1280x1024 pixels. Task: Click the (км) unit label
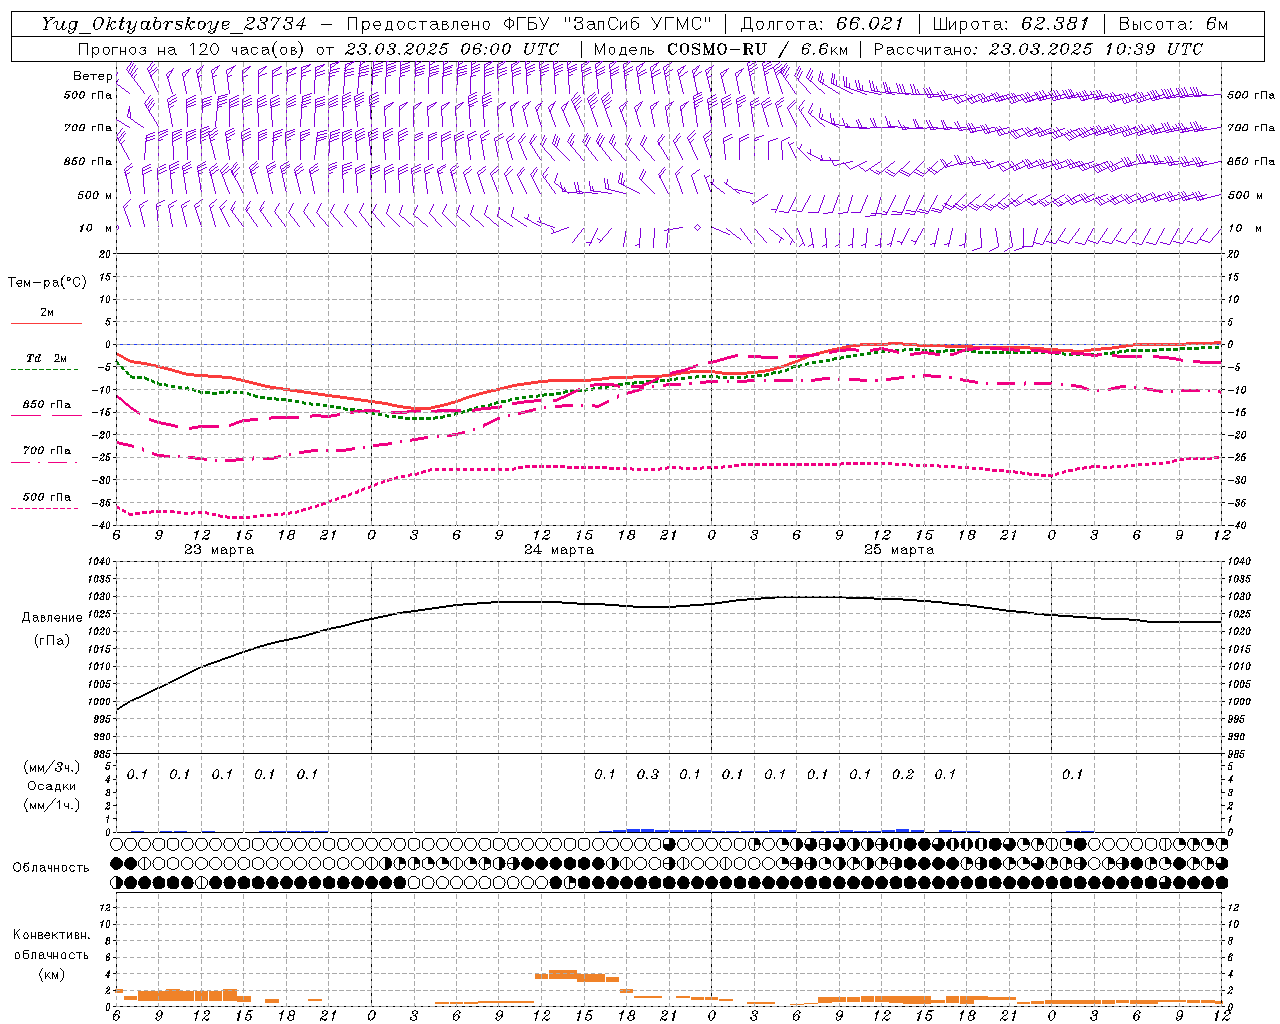click(x=51, y=974)
